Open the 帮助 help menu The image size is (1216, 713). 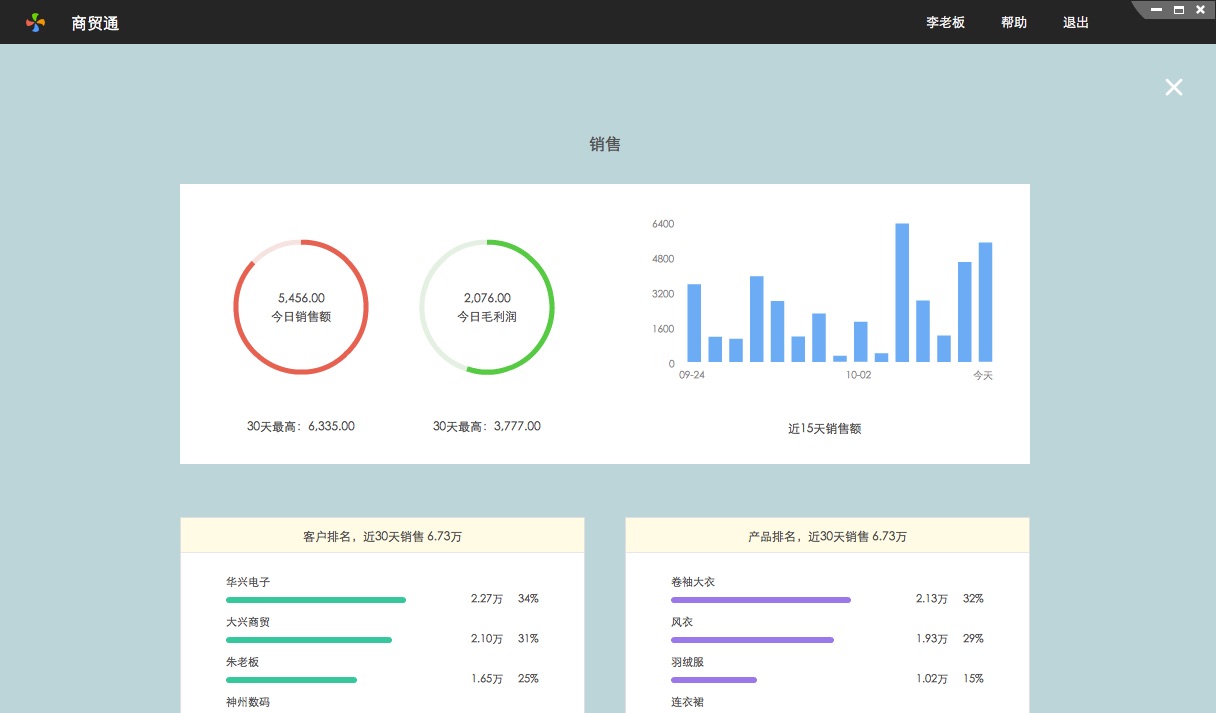1013,22
